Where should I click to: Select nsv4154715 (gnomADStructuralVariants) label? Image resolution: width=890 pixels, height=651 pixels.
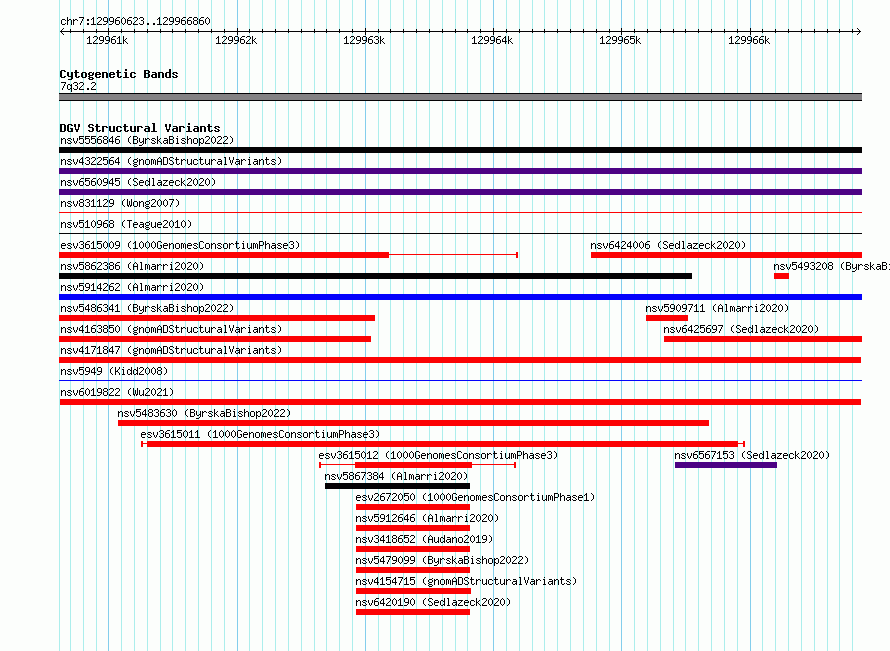coord(466,581)
